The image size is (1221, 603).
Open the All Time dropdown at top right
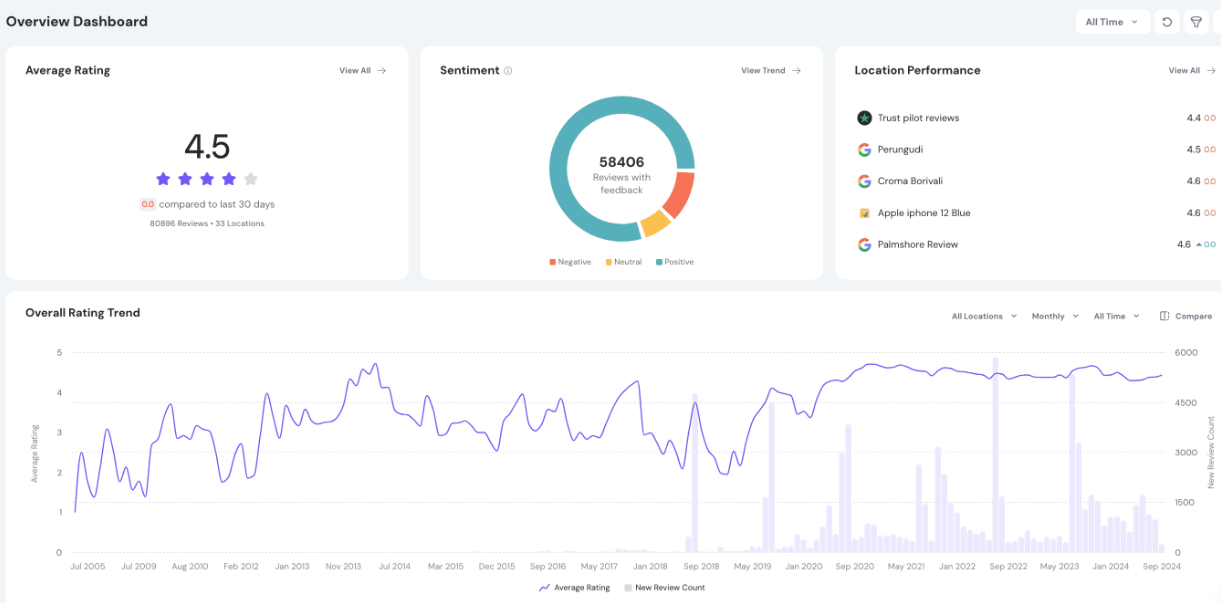1111,21
